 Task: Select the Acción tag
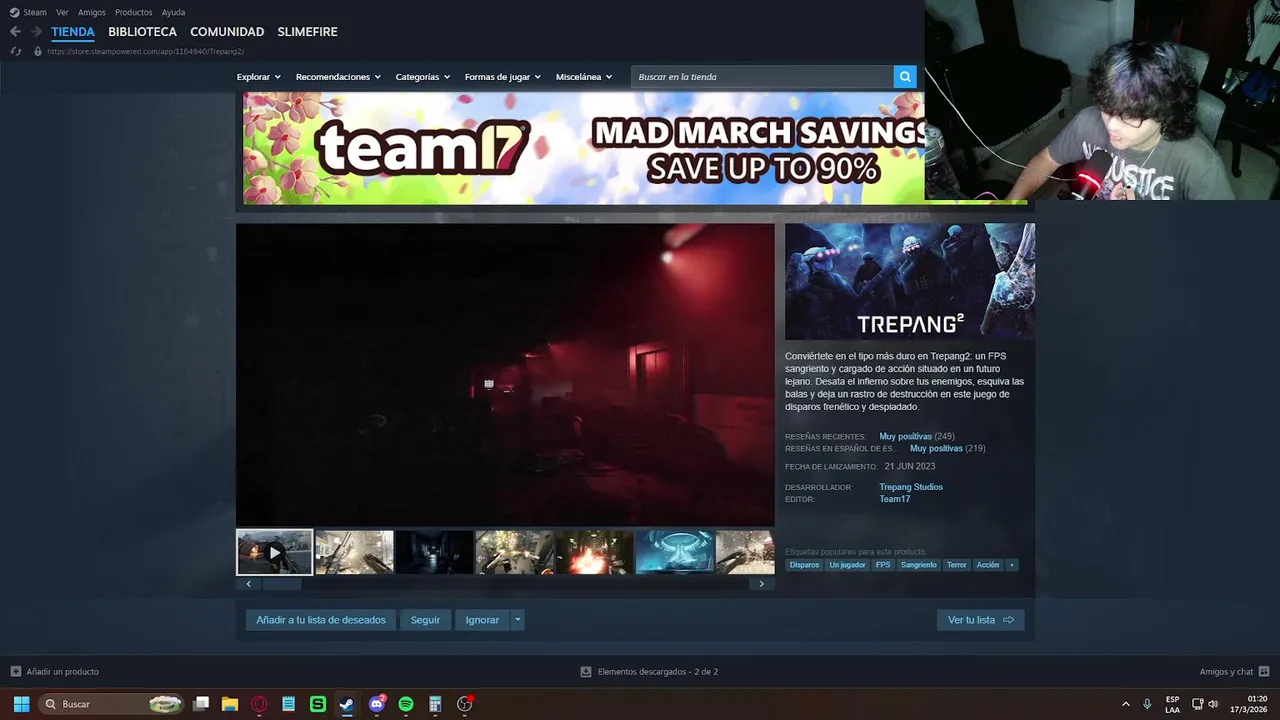click(988, 565)
